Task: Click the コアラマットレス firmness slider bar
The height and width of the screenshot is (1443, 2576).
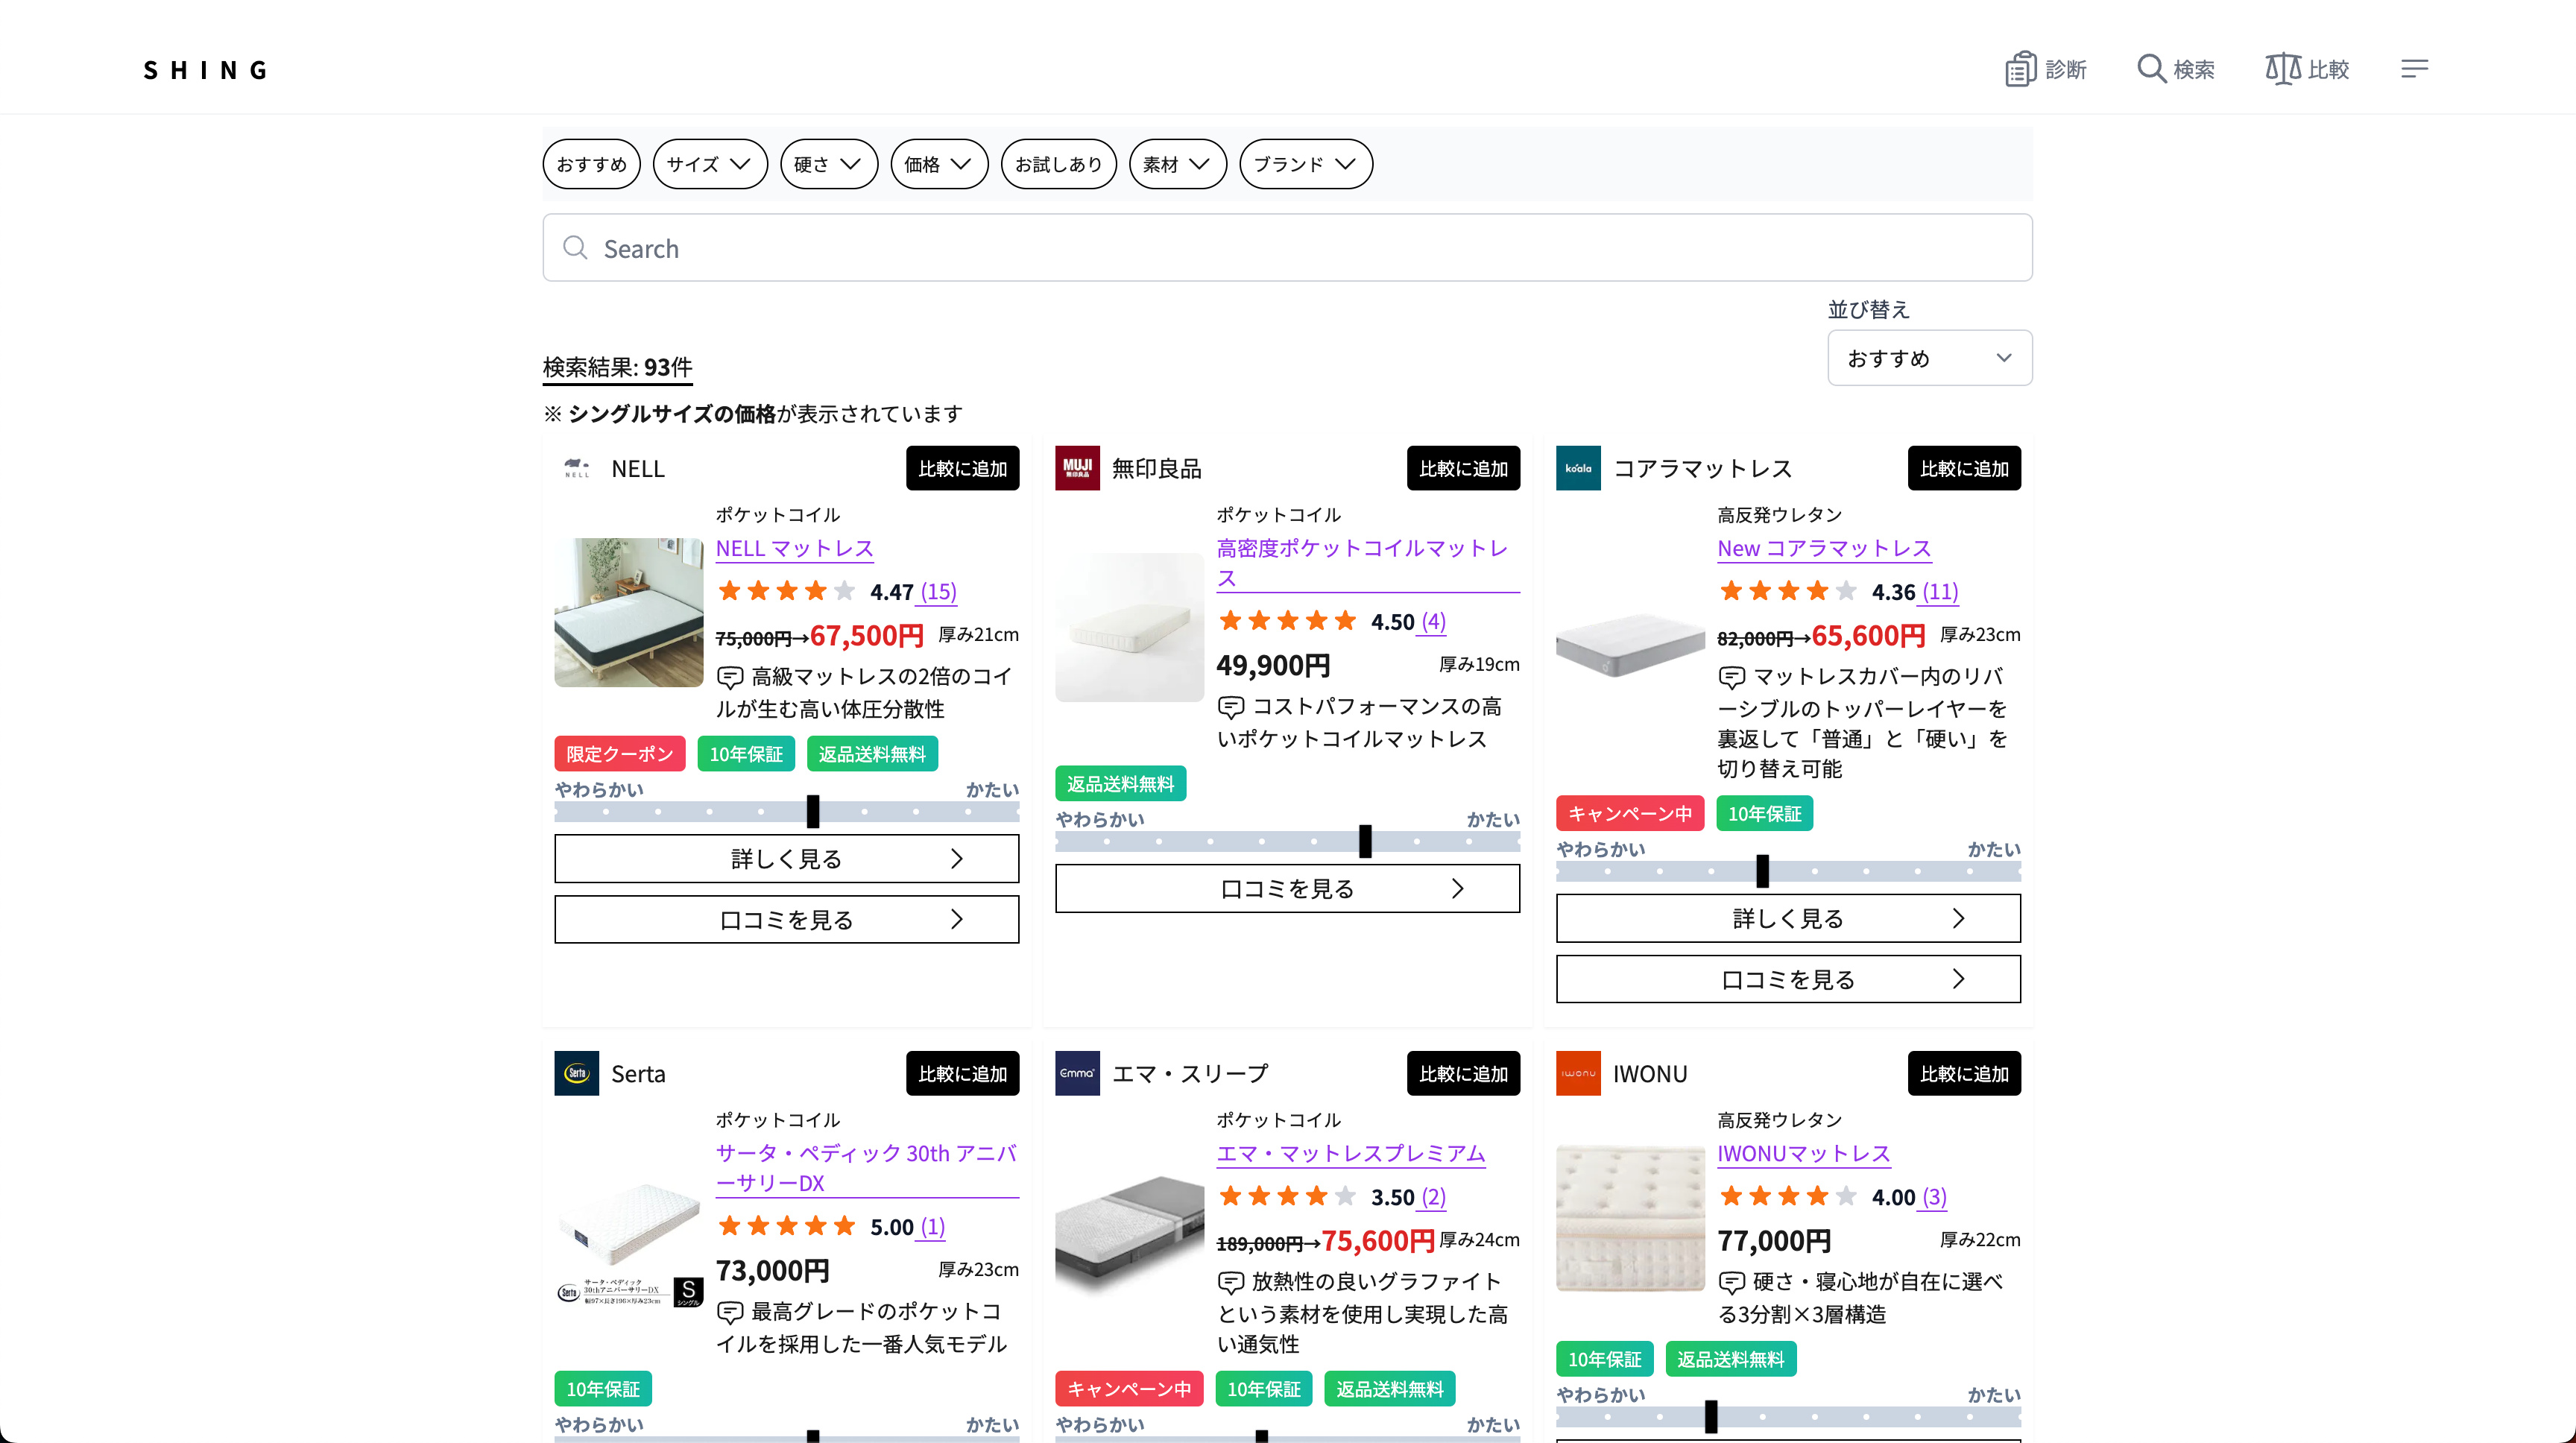Action: (1788, 872)
